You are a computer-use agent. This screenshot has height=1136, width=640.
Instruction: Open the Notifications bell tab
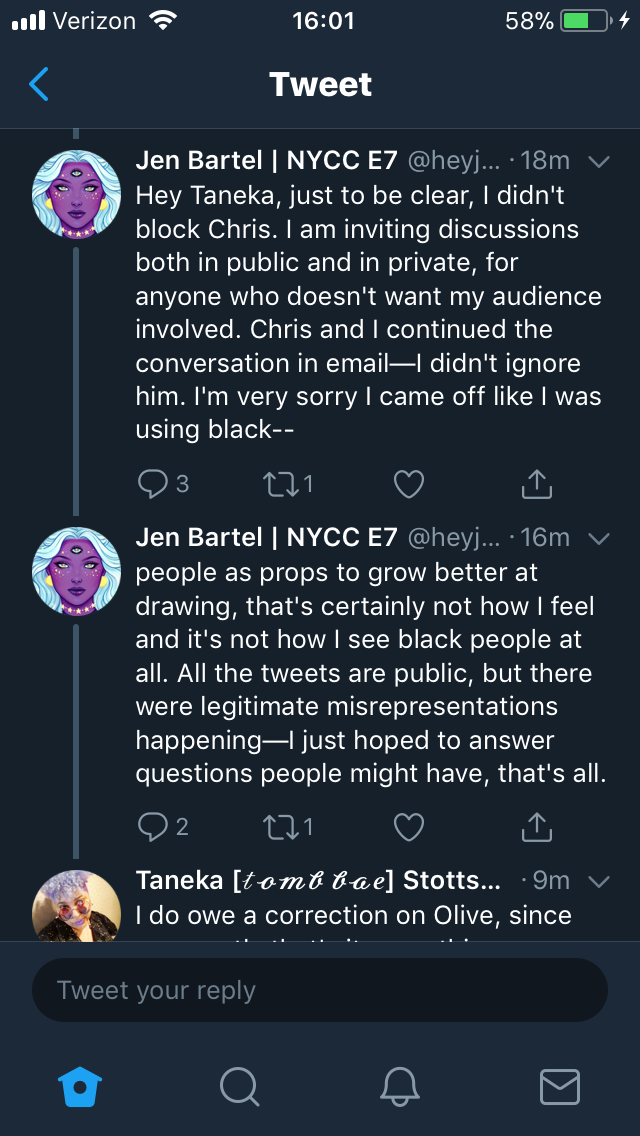pos(400,1087)
